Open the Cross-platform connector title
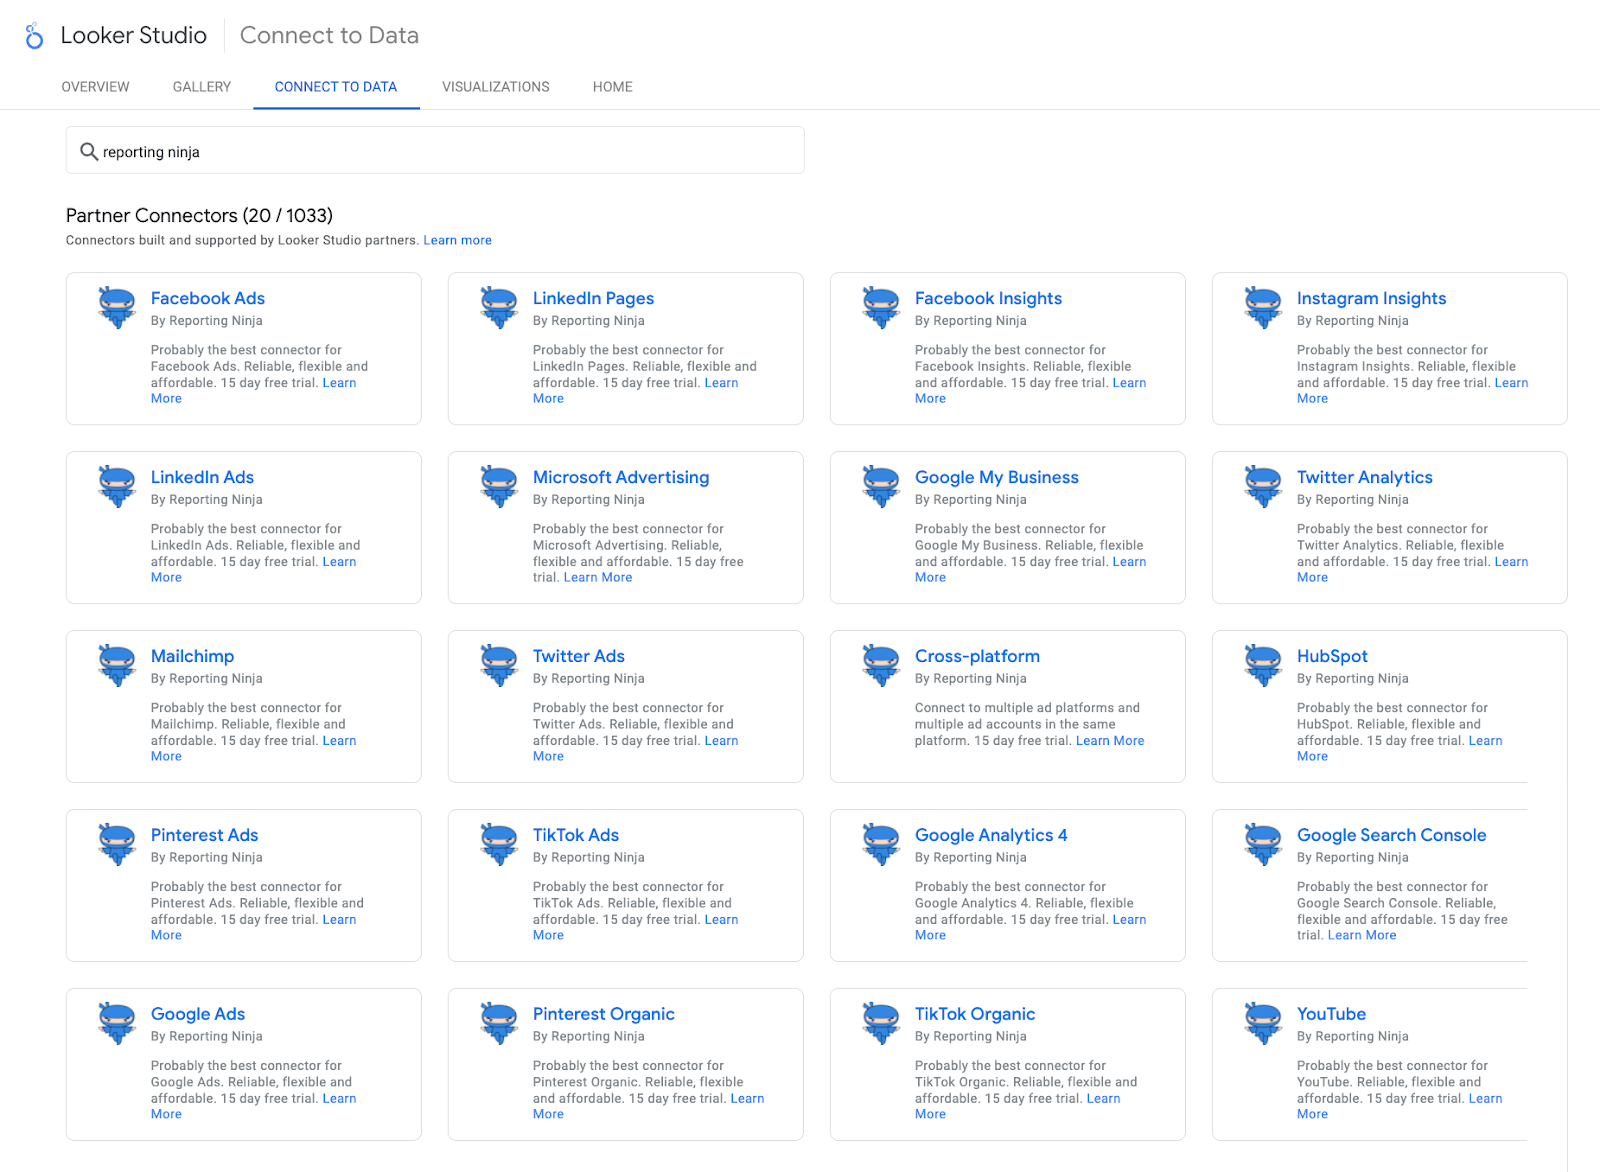Screen dimensions: 1600x1172 pyautogui.click(x=977, y=656)
